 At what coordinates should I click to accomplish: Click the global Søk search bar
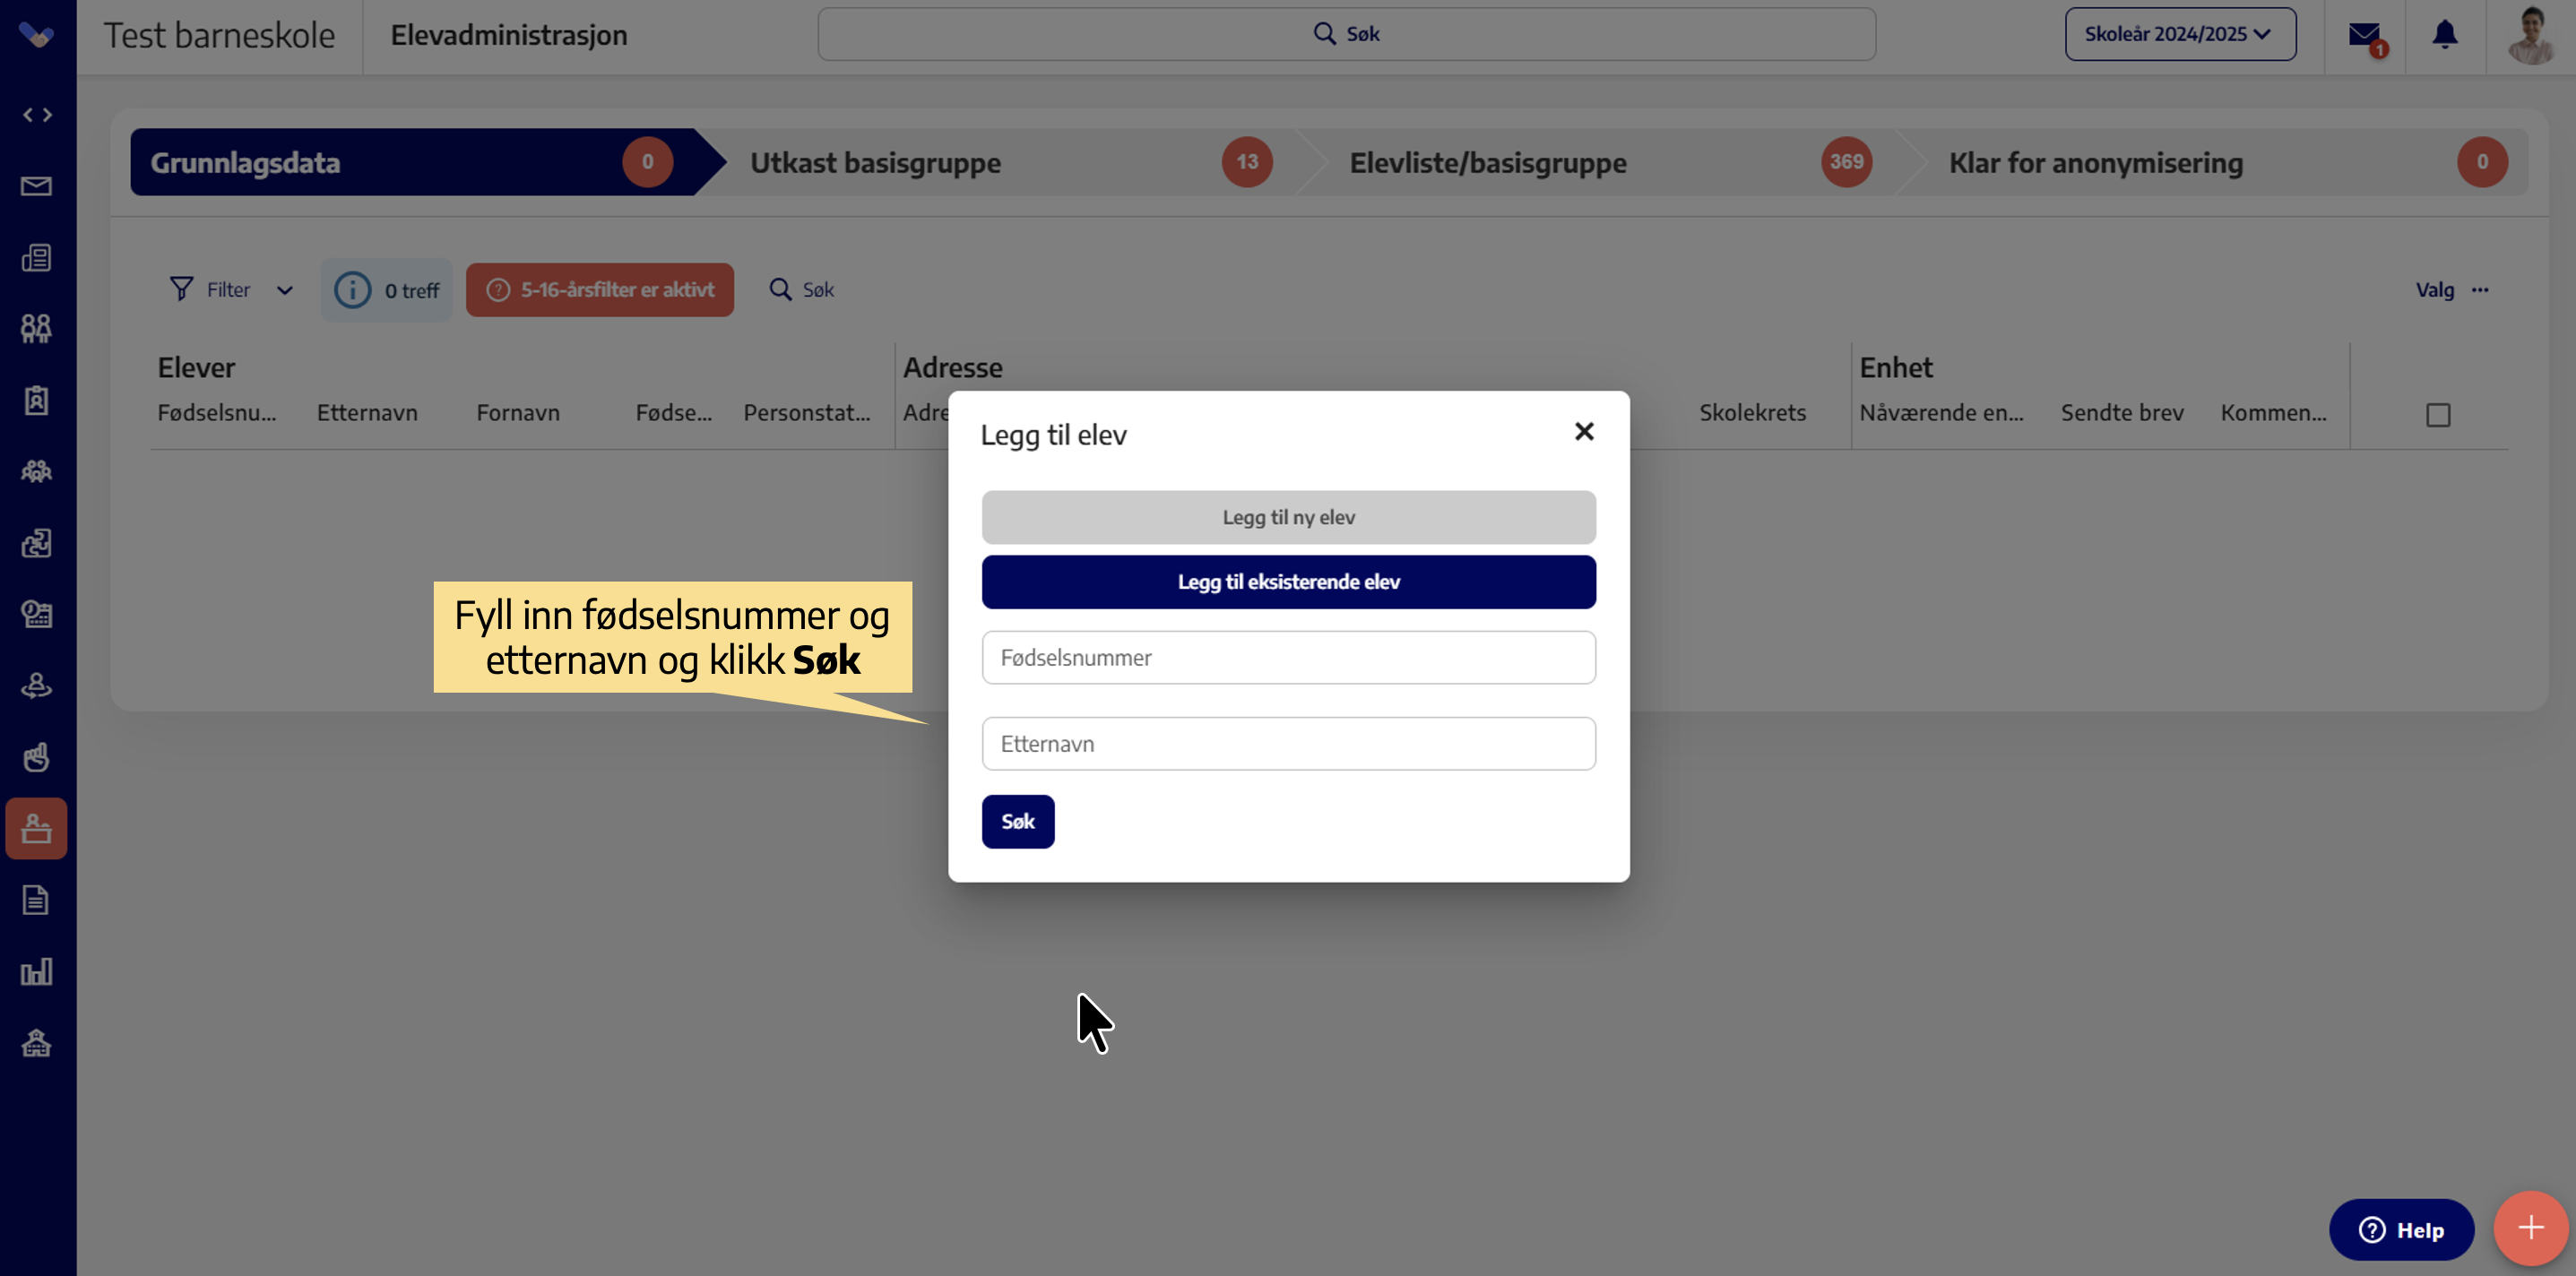pyautogui.click(x=1346, y=34)
